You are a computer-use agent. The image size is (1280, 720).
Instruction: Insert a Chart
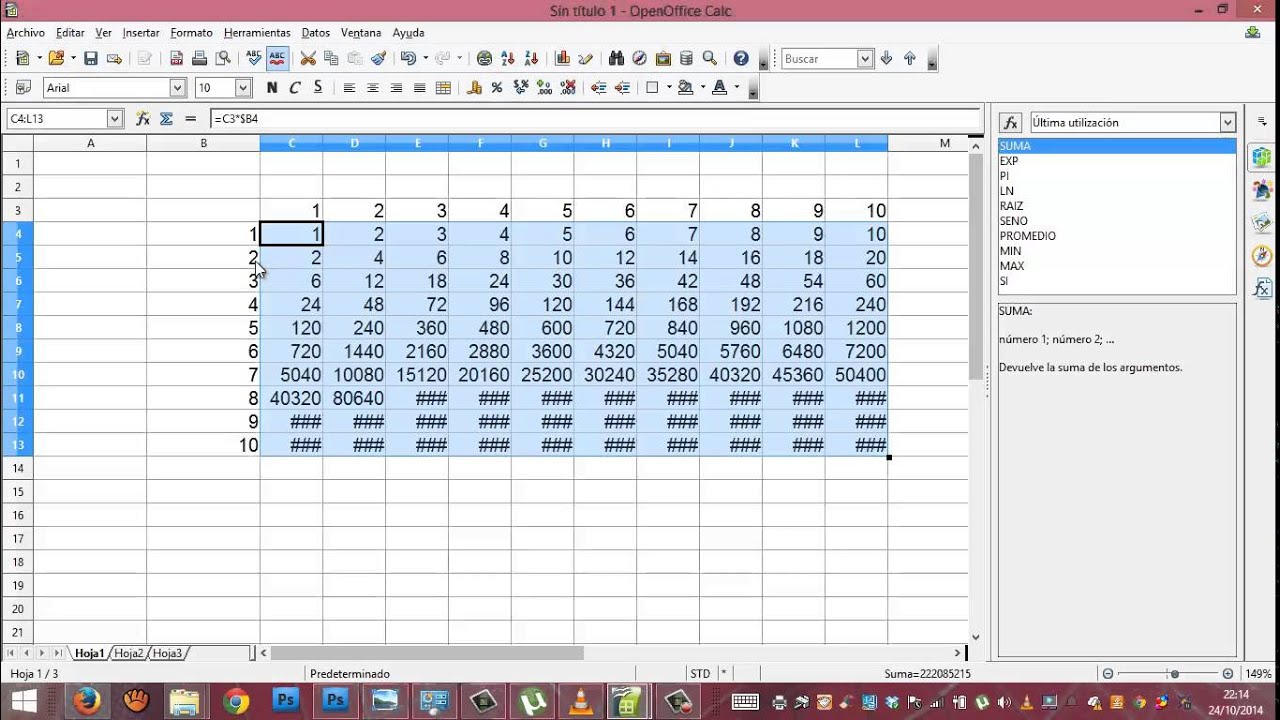pyautogui.click(x=563, y=59)
